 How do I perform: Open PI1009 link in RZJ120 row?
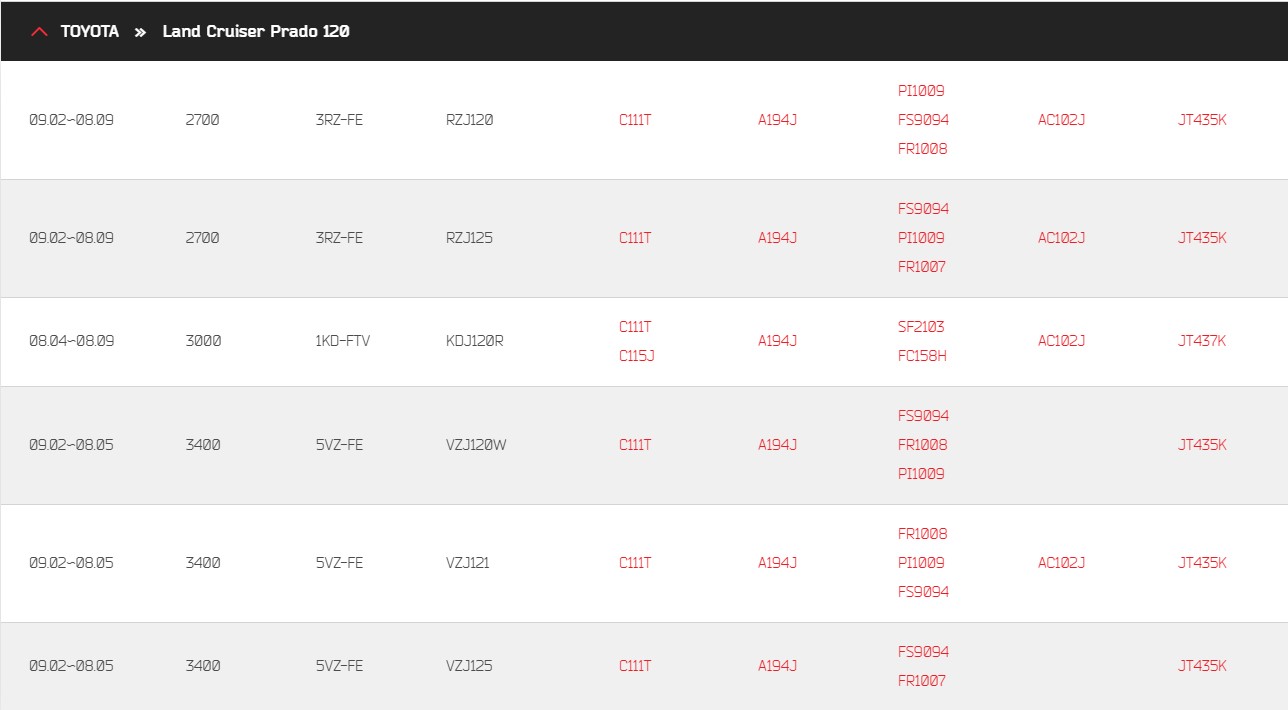[921, 91]
